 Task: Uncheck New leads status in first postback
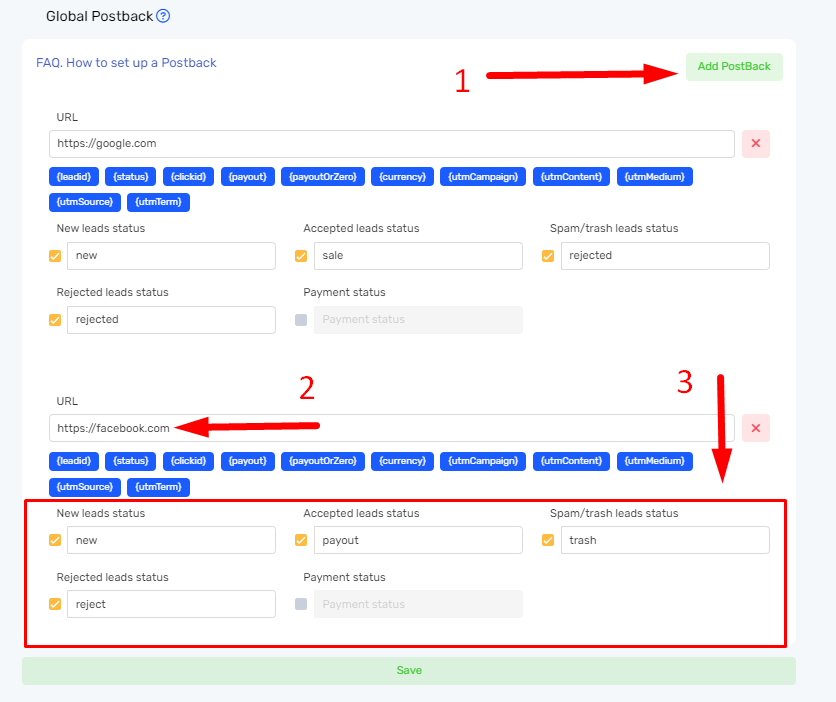click(55, 256)
